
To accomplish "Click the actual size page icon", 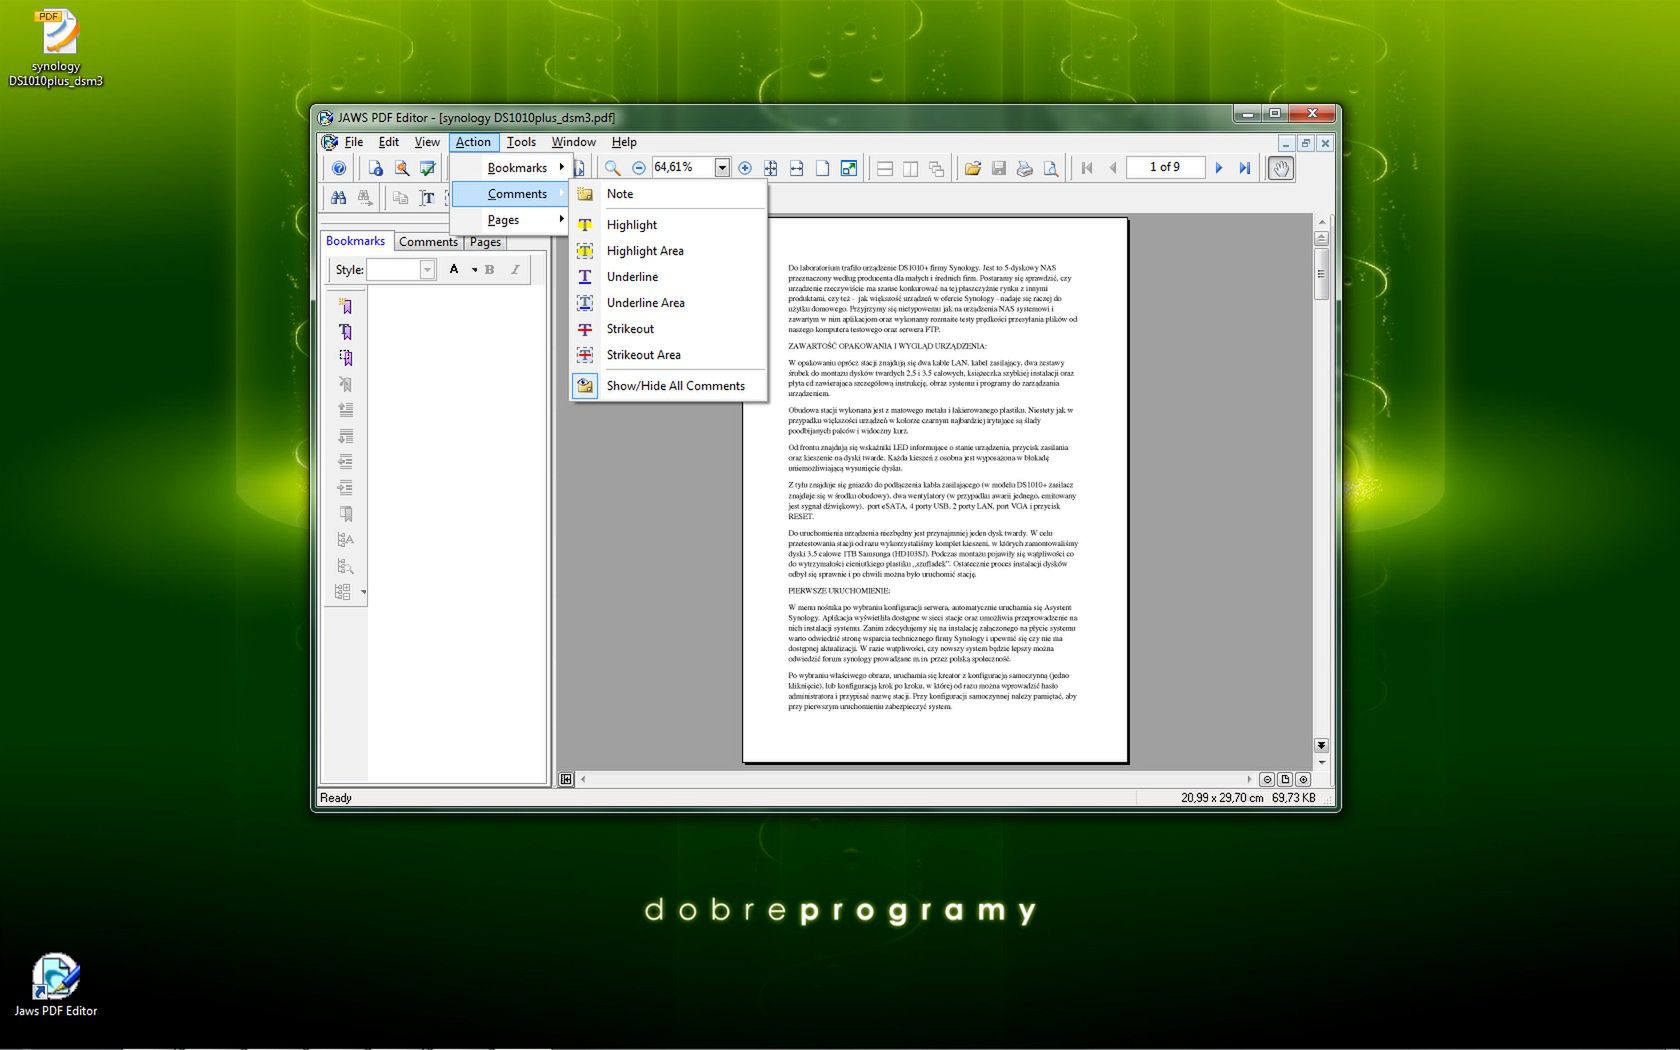I will coord(822,168).
